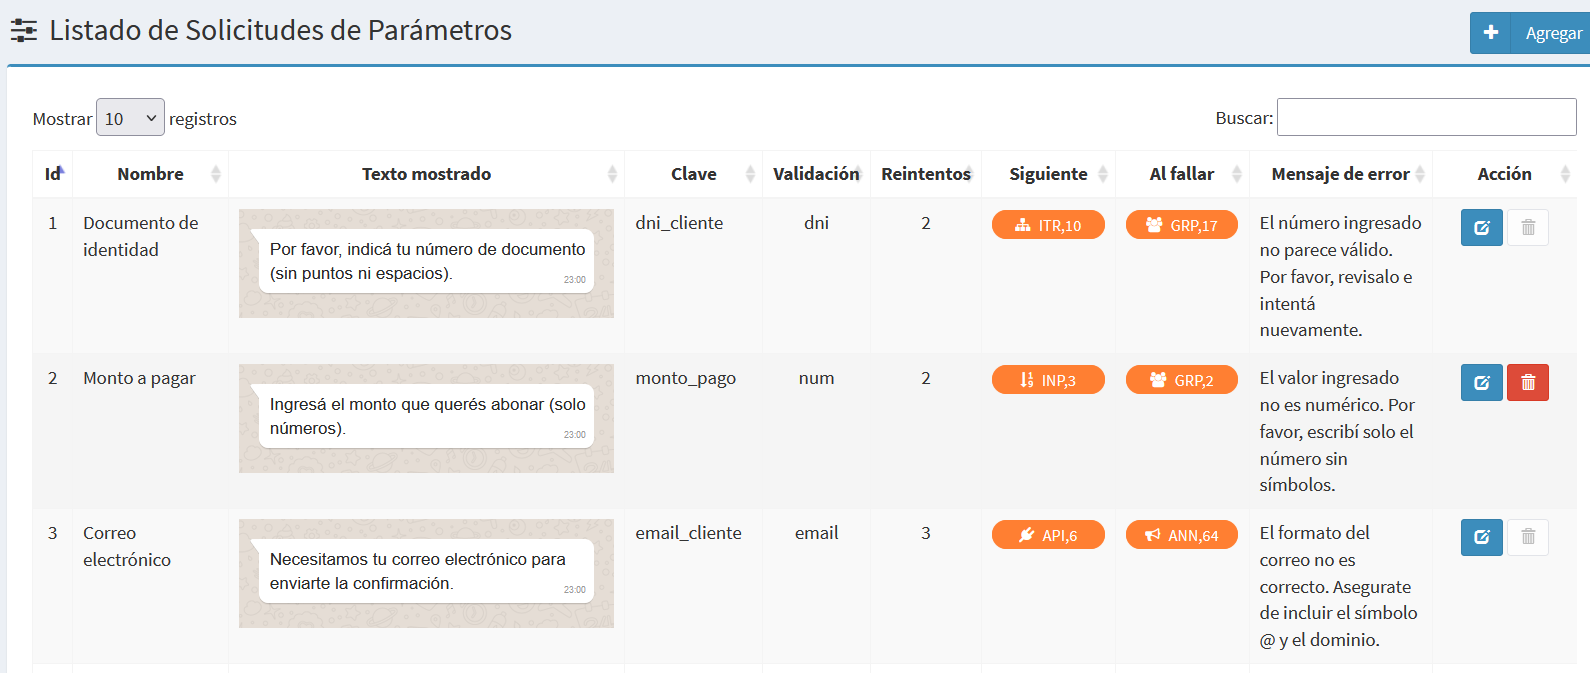Viewport: 1590px width, 673px height.
Task: Sort by Mensaje de error column header
Action: (1341, 174)
